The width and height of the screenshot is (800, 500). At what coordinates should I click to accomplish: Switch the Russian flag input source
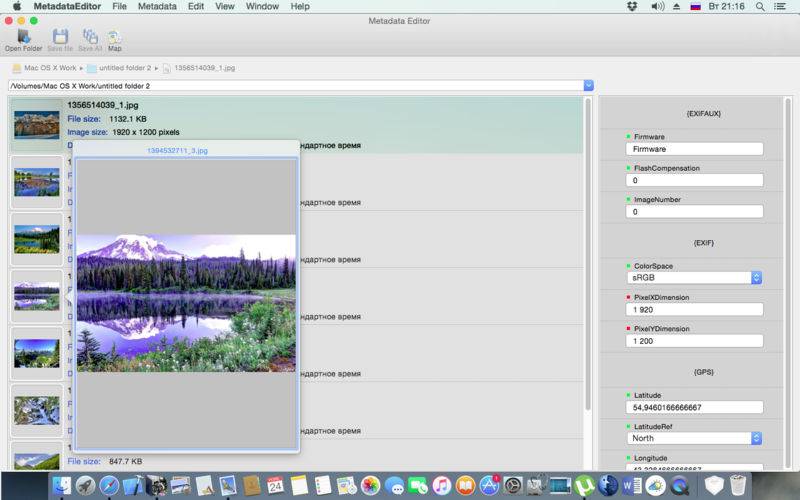695,7
